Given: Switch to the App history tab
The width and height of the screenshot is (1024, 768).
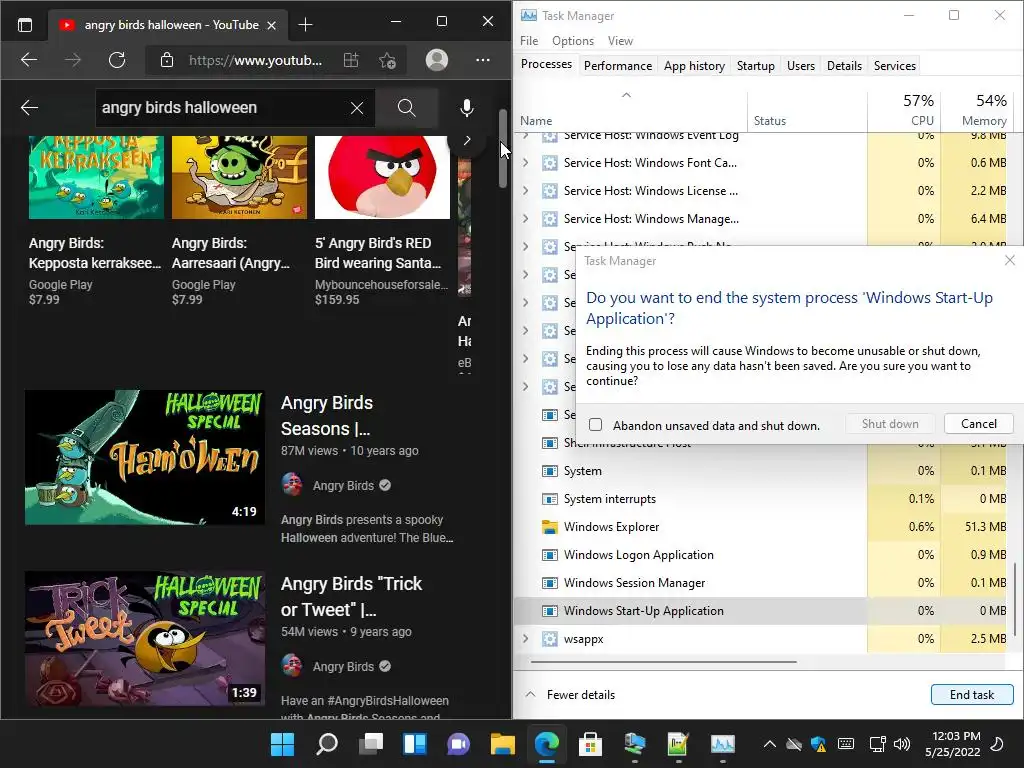Looking at the screenshot, I should coord(694,66).
